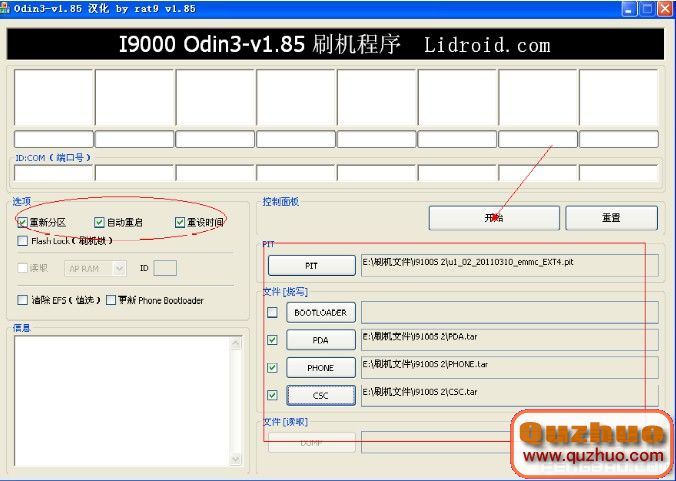676x481 pixels.
Task: Click the first ID:COM port box
Action: point(53,173)
